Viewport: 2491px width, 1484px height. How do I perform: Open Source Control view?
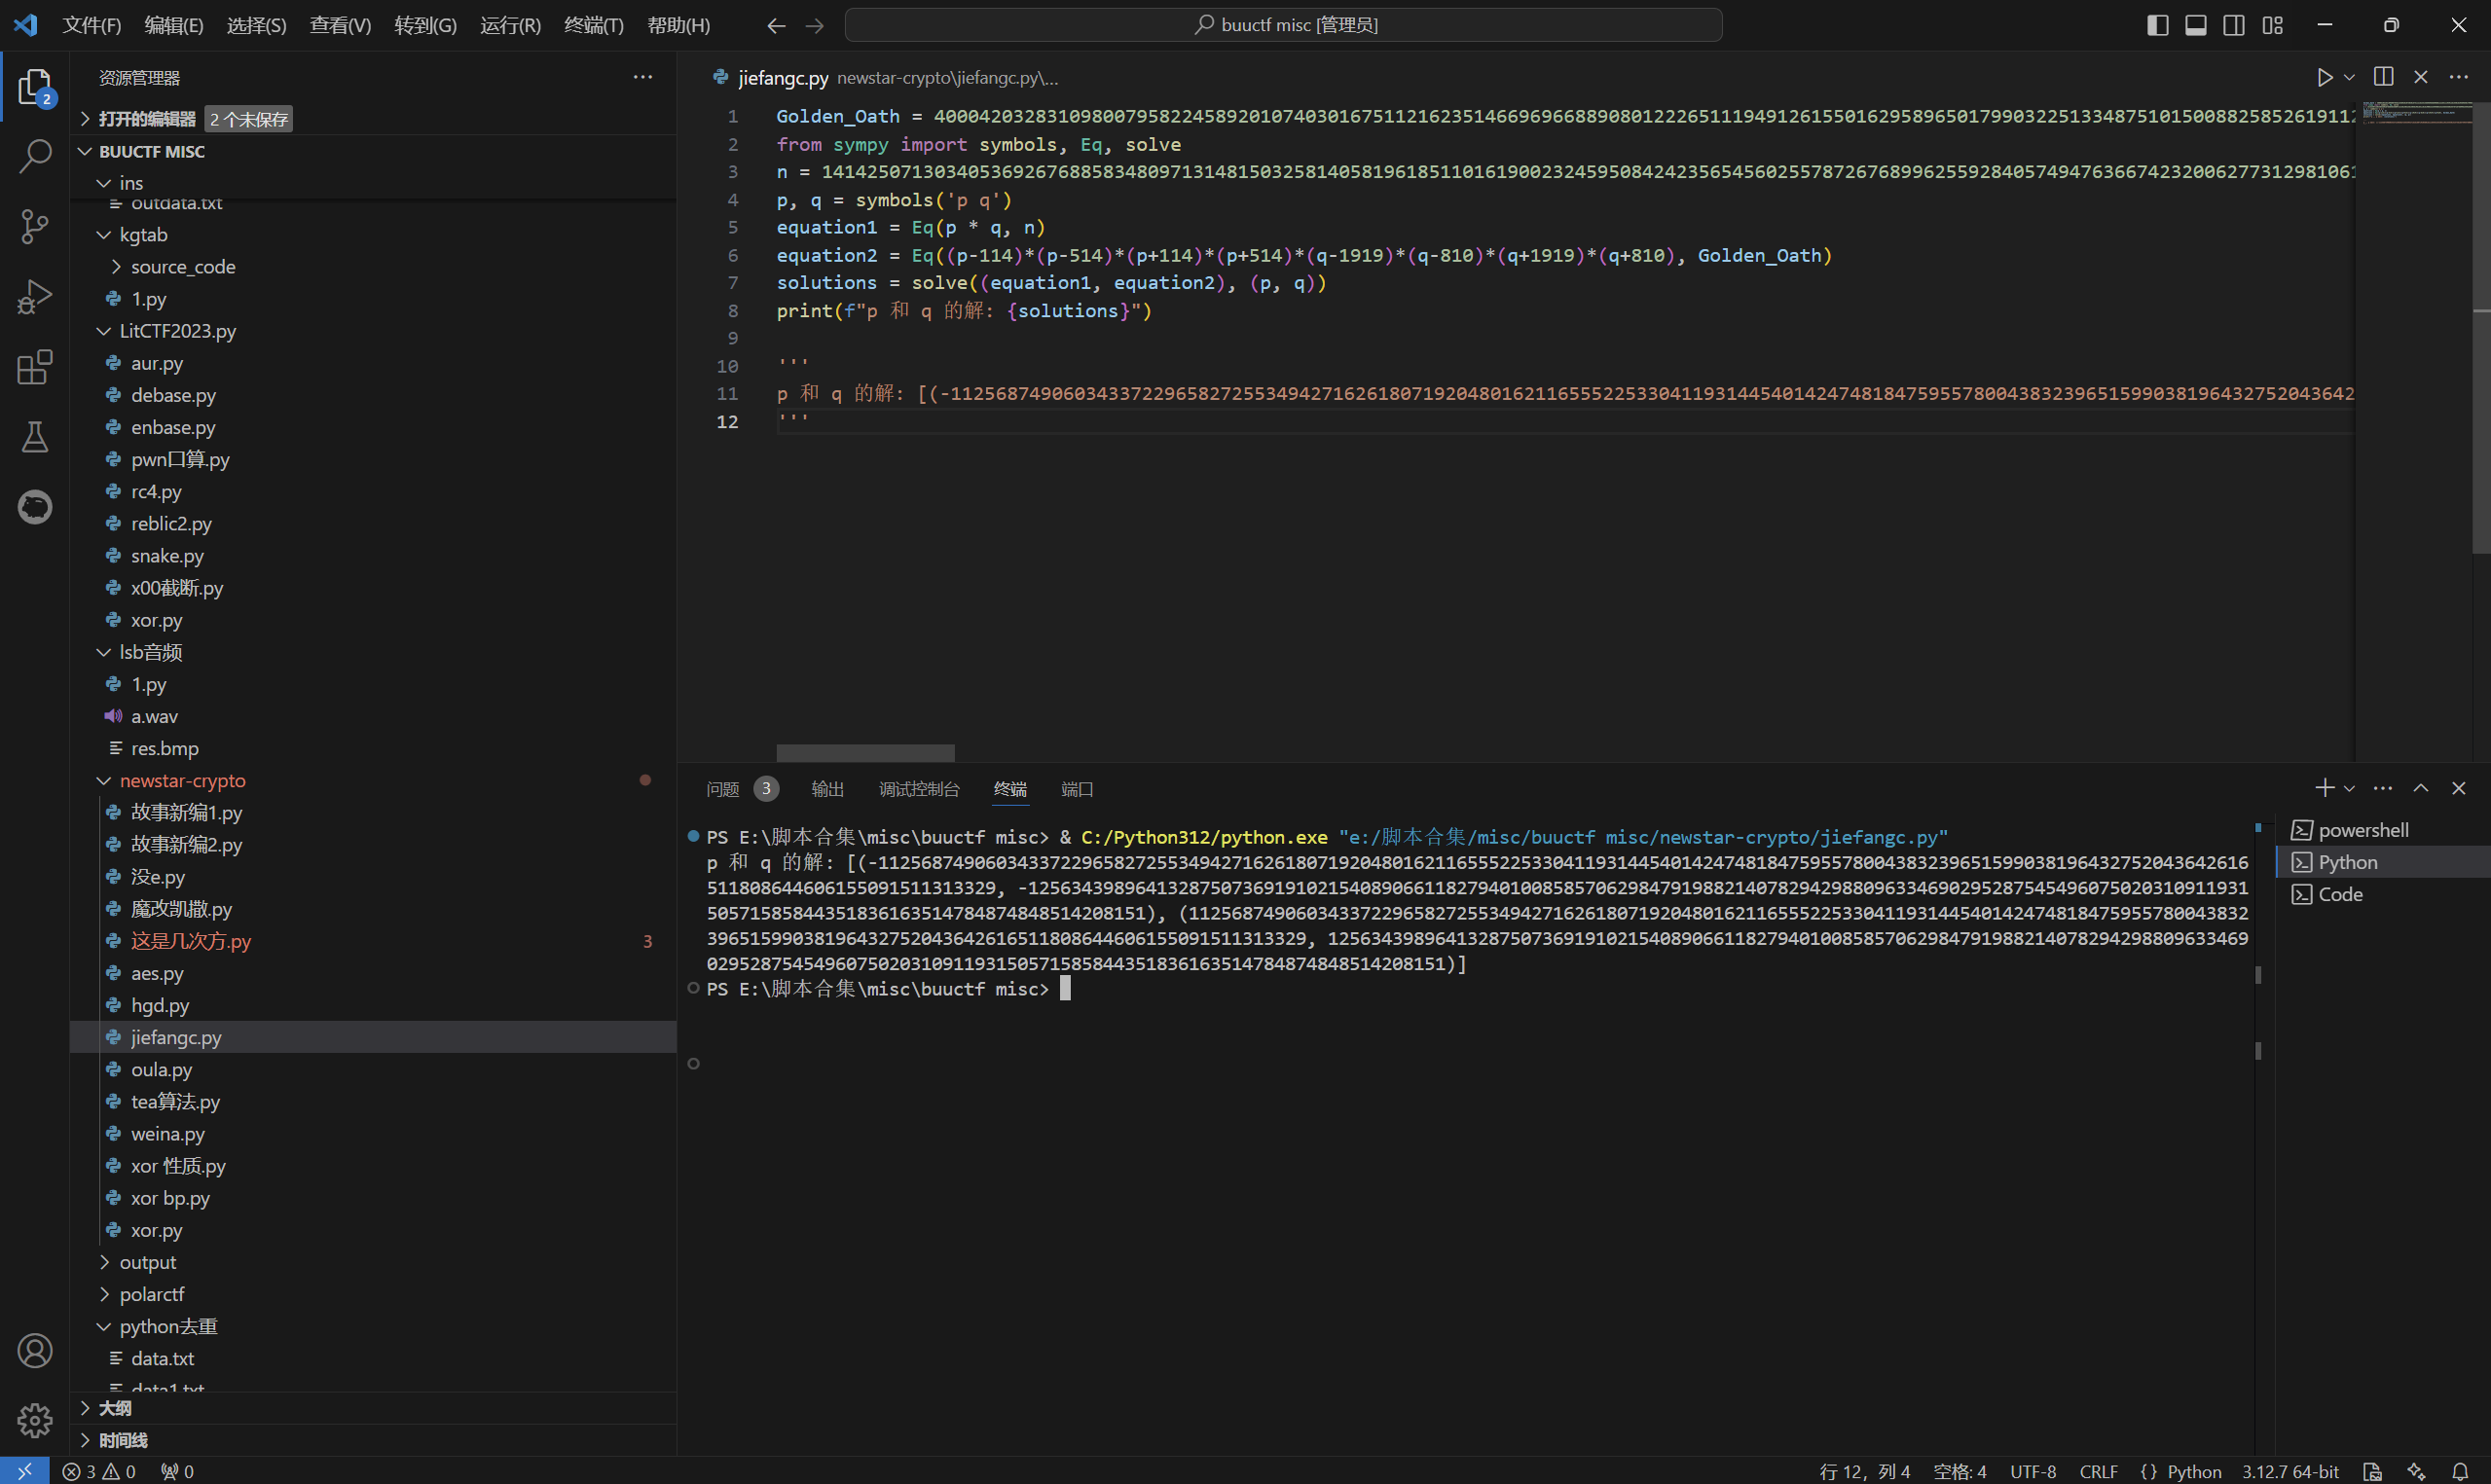35,226
